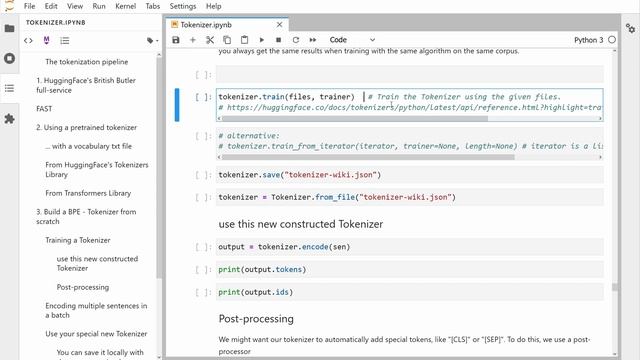Click horizontal scrollbar of tokenizer.train cell

pyautogui.click(x=355, y=118)
